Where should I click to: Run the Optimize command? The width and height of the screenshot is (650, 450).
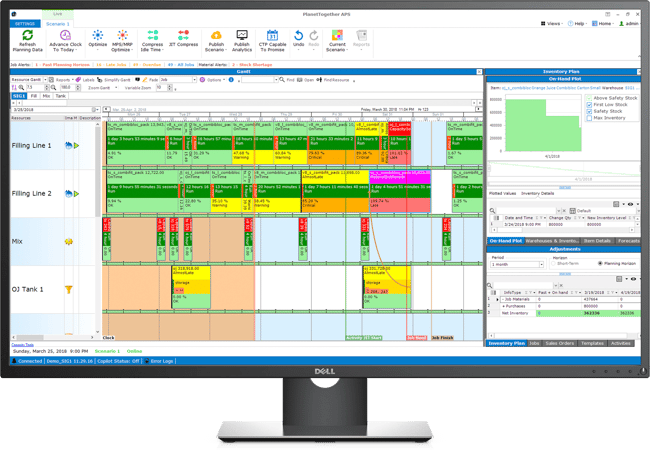[x=98, y=41]
